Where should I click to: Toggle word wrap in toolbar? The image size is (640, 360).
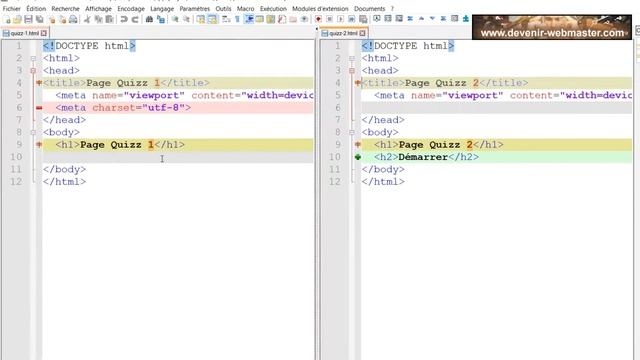(226, 19)
